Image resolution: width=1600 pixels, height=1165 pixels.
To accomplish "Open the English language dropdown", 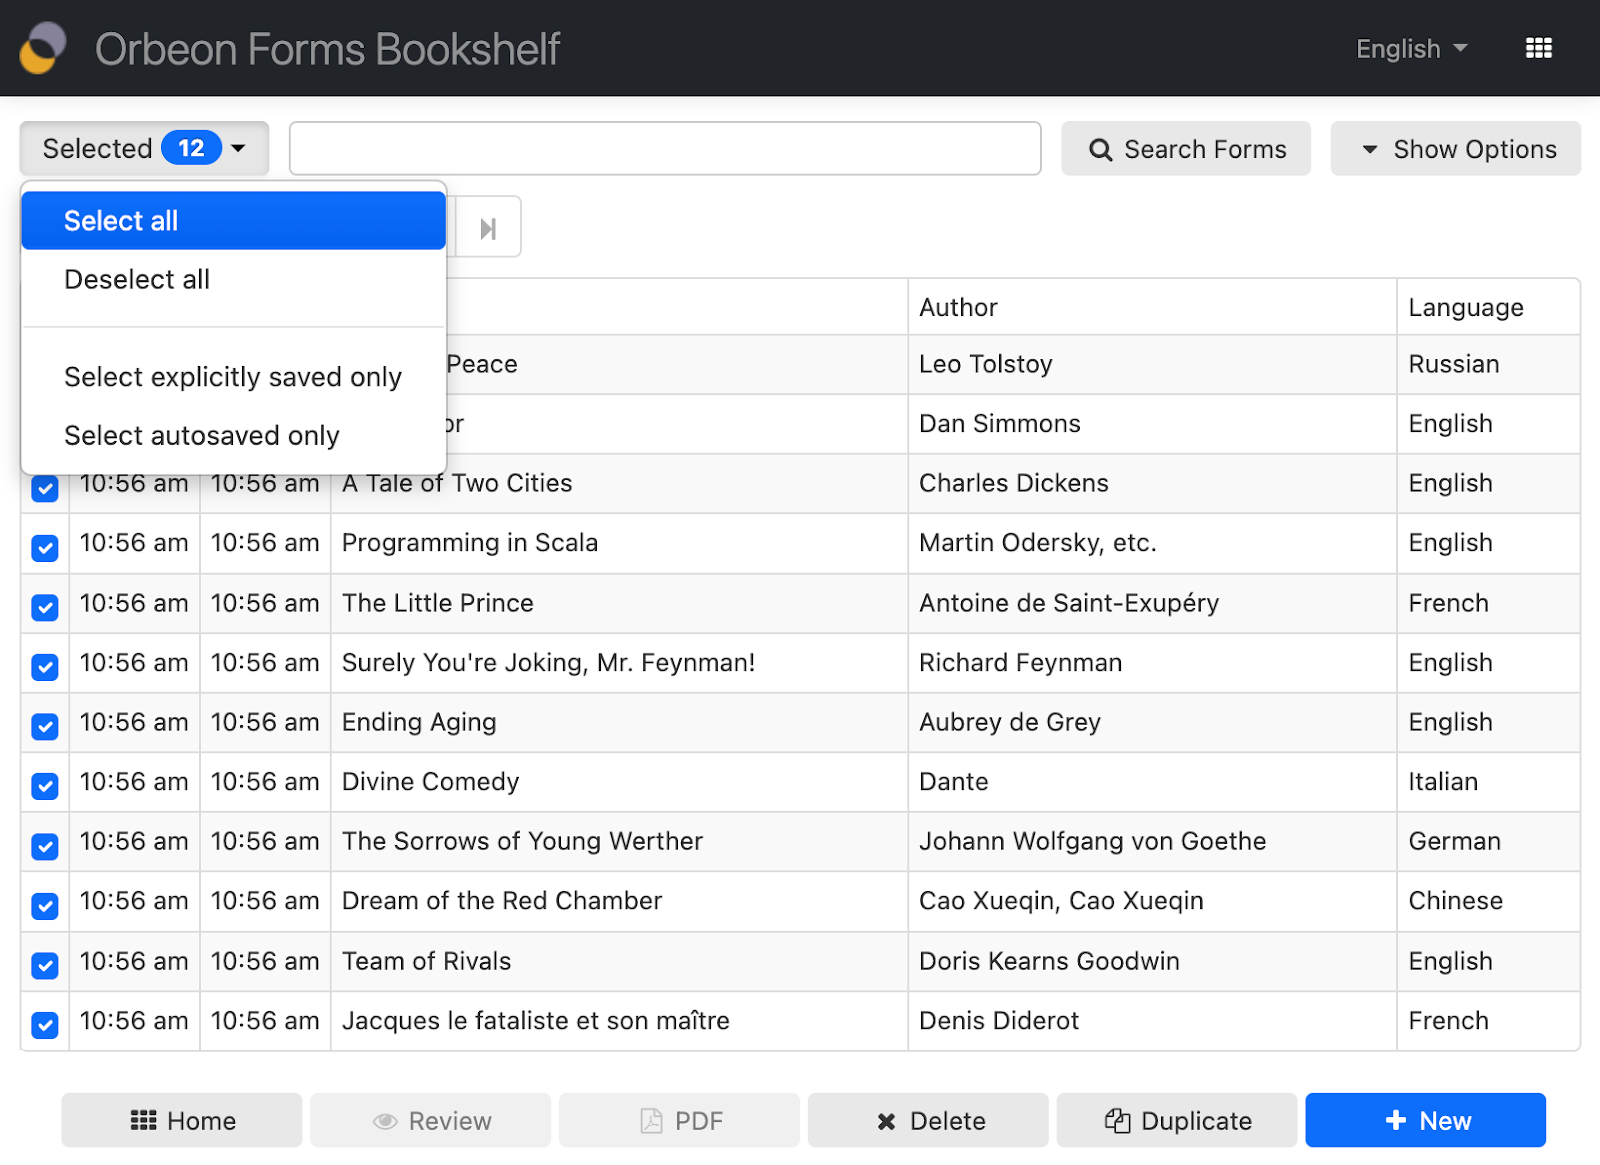I will click(1411, 48).
